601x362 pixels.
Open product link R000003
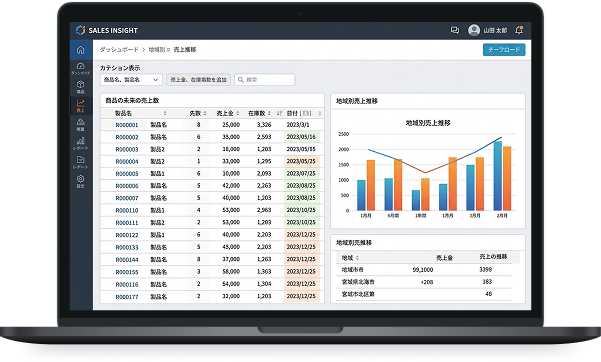[x=126, y=149]
